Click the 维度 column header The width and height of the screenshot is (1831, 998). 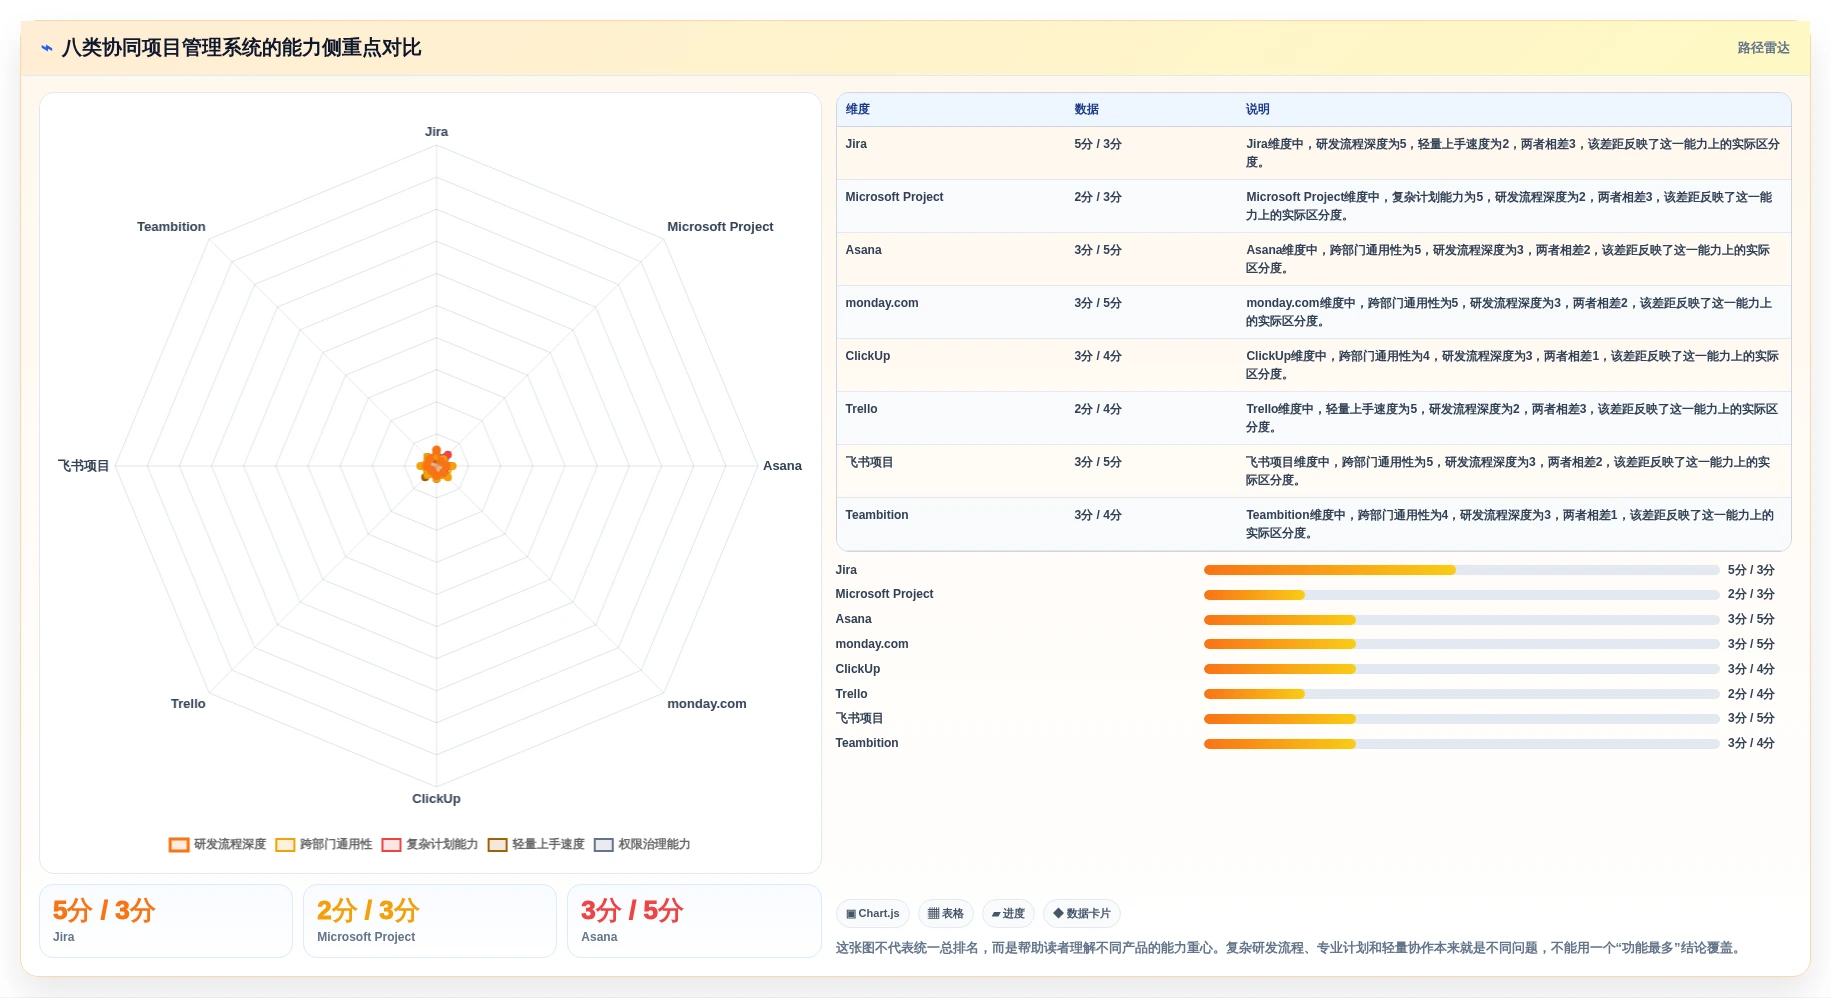(857, 109)
